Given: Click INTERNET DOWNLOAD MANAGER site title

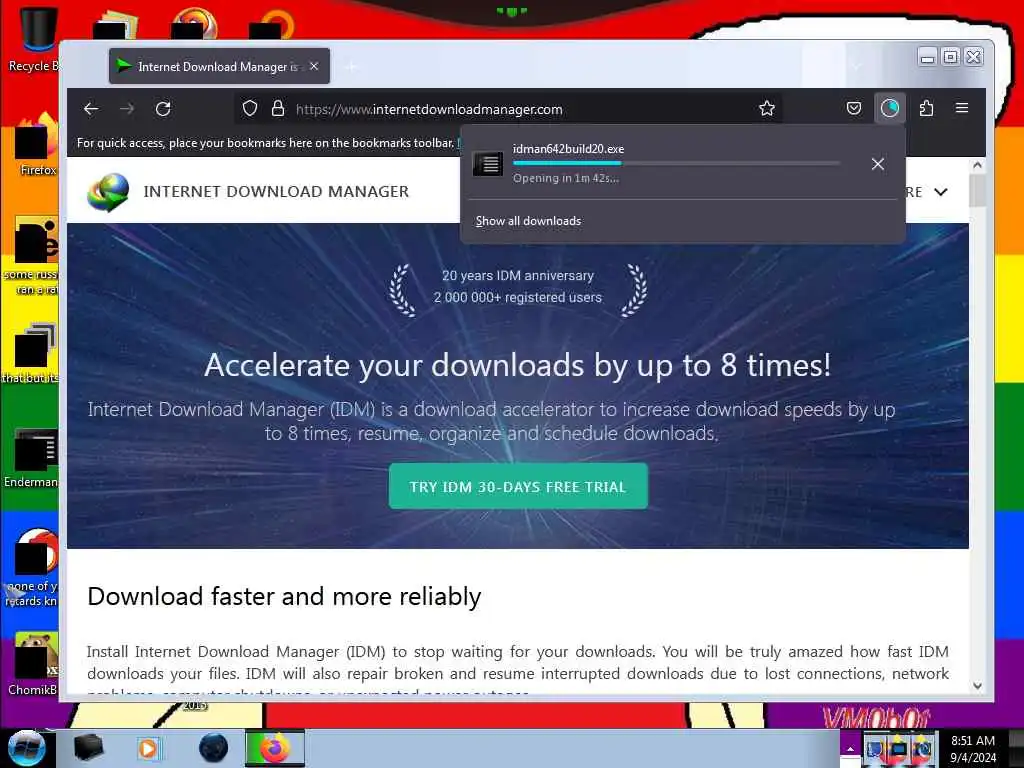Looking at the screenshot, I should click(x=276, y=191).
